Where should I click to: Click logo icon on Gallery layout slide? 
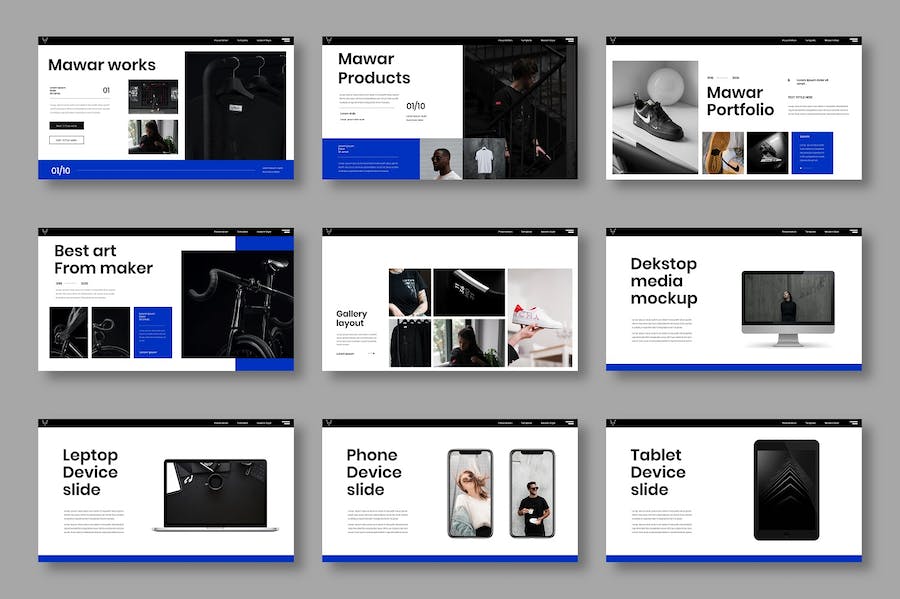pyautogui.click(x=330, y=232)
